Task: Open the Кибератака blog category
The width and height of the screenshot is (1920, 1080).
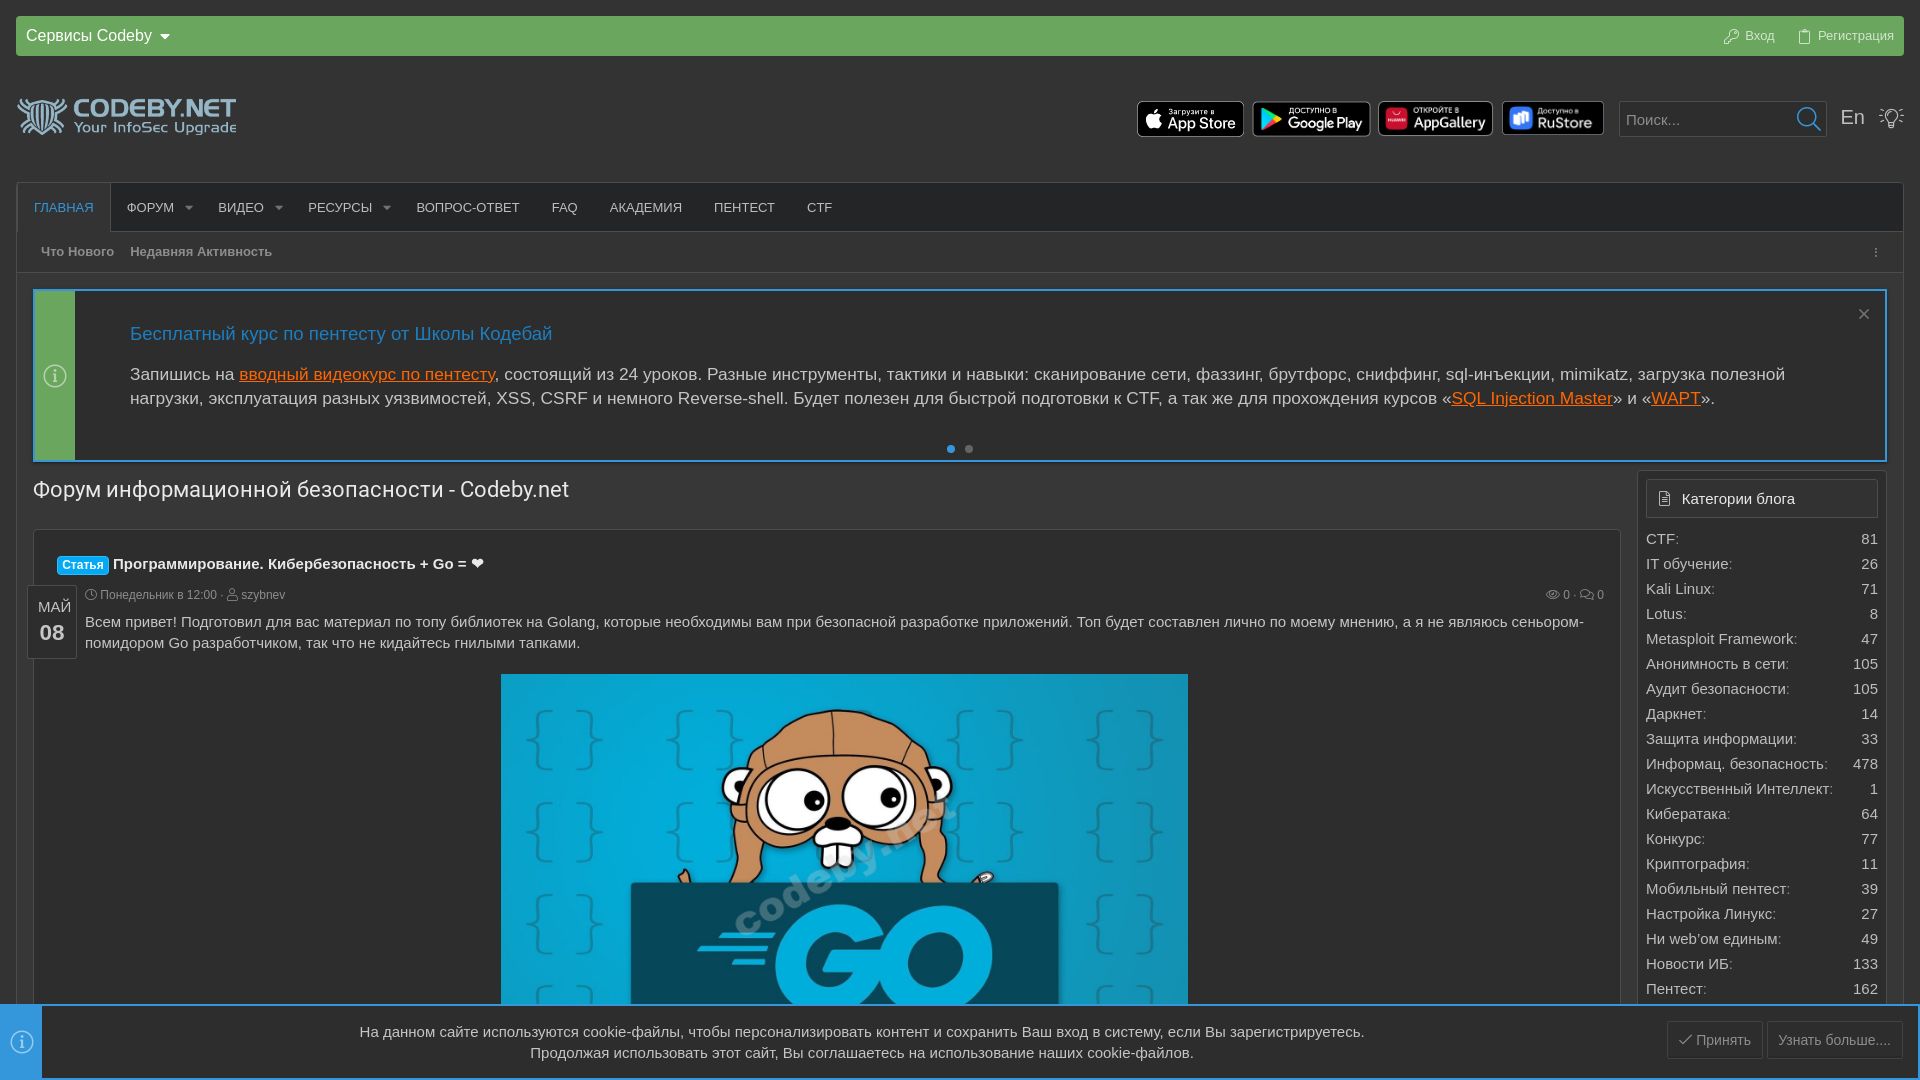Action: [x=1688, y=814]
